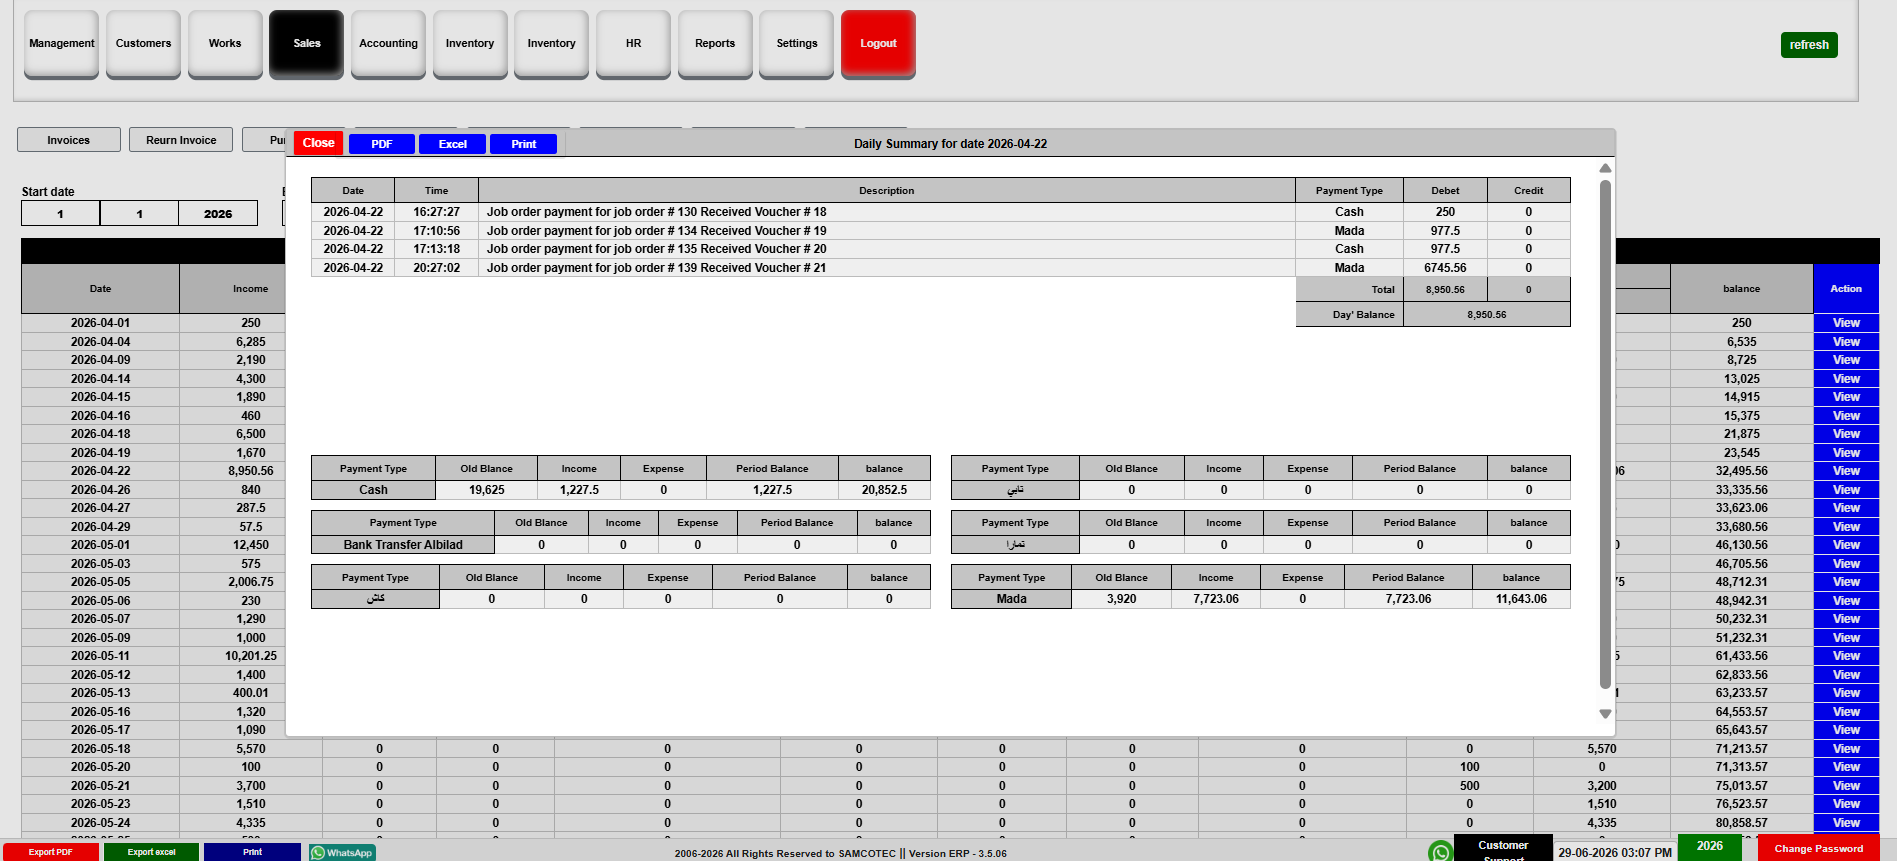Click date 2026-04-22 in main table

(100, 471)
